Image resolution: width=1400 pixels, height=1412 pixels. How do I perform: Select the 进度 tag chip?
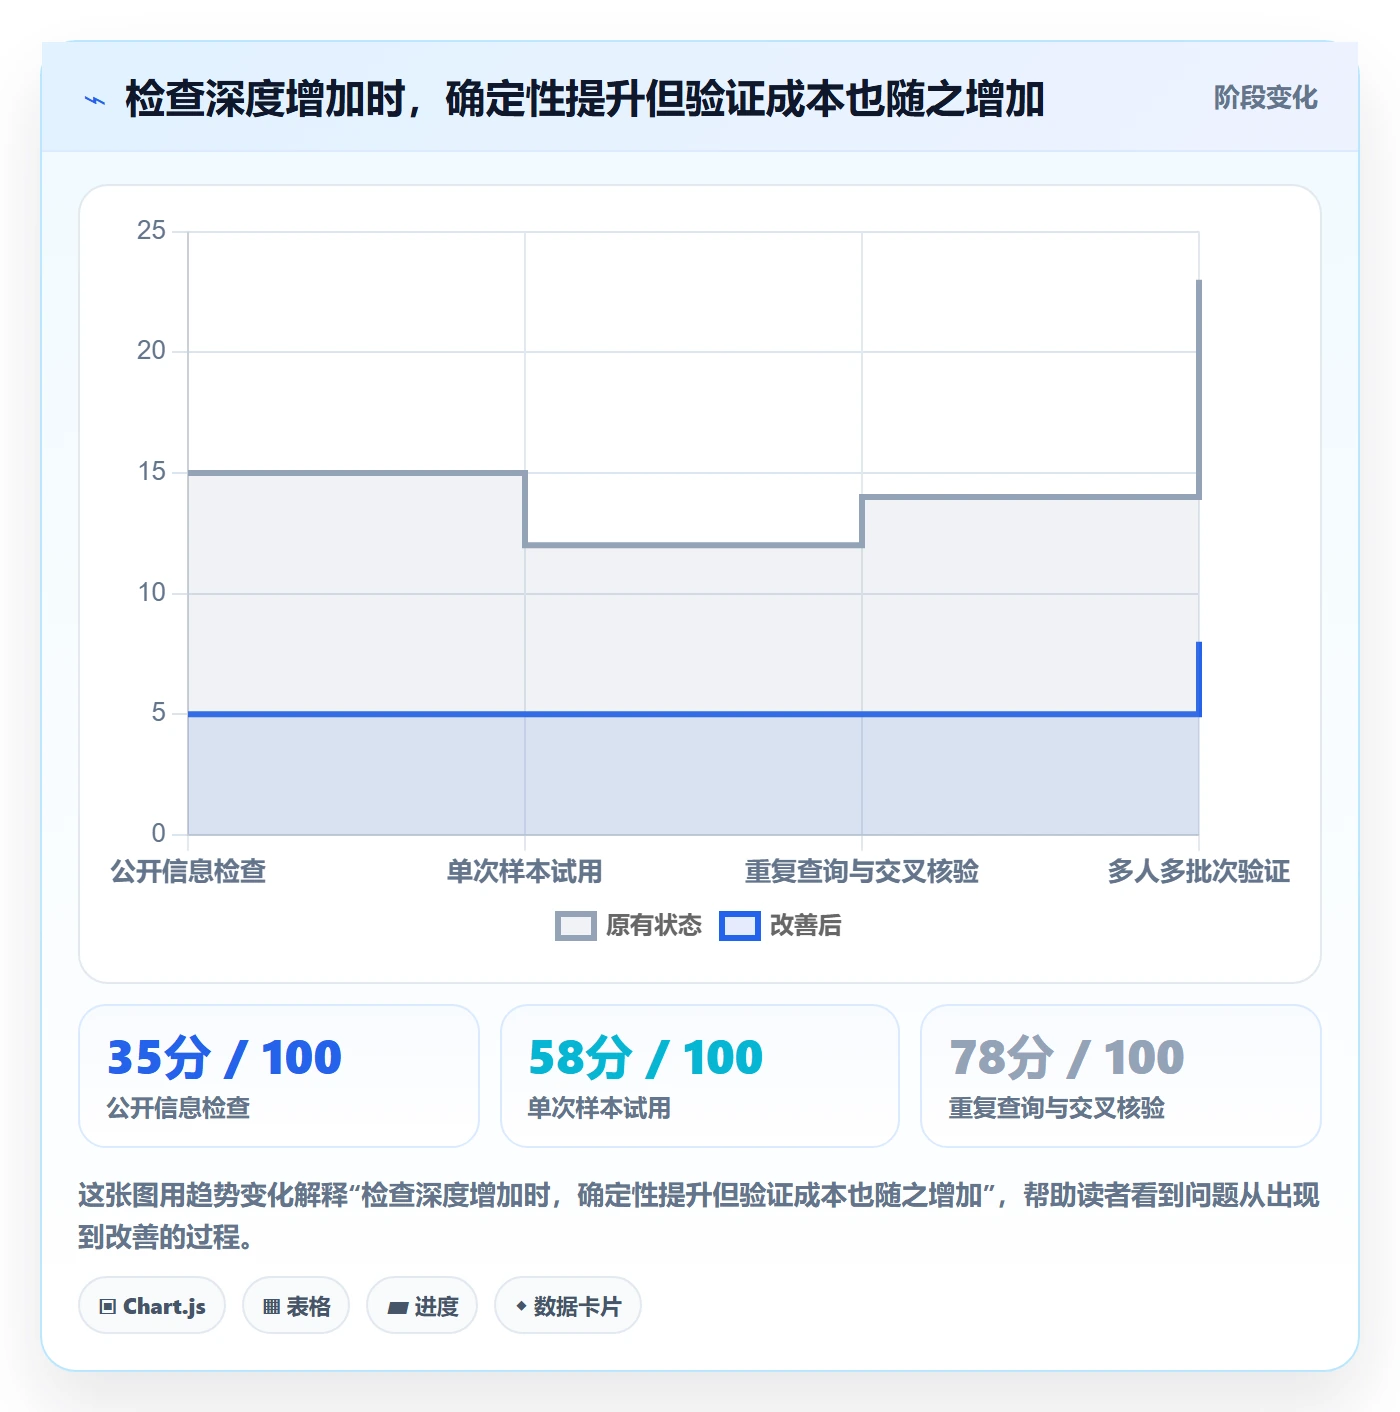click(x=422, y=1305)
